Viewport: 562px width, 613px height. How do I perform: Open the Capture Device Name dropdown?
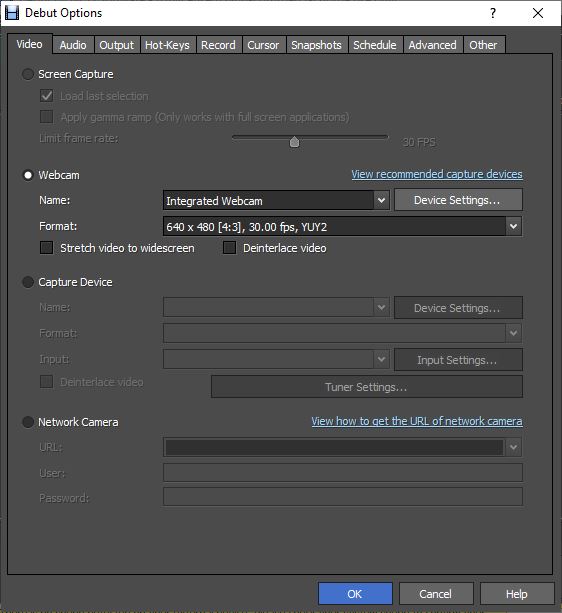(276, 307)
